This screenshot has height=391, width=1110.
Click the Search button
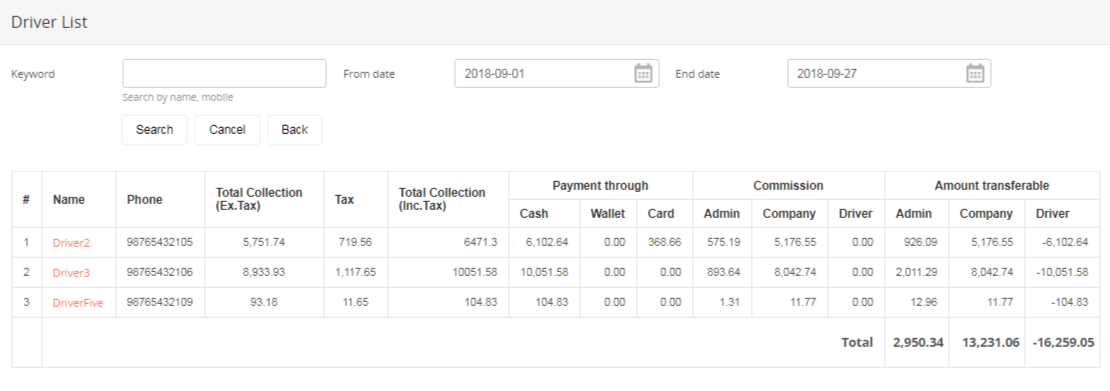[154, 130]
